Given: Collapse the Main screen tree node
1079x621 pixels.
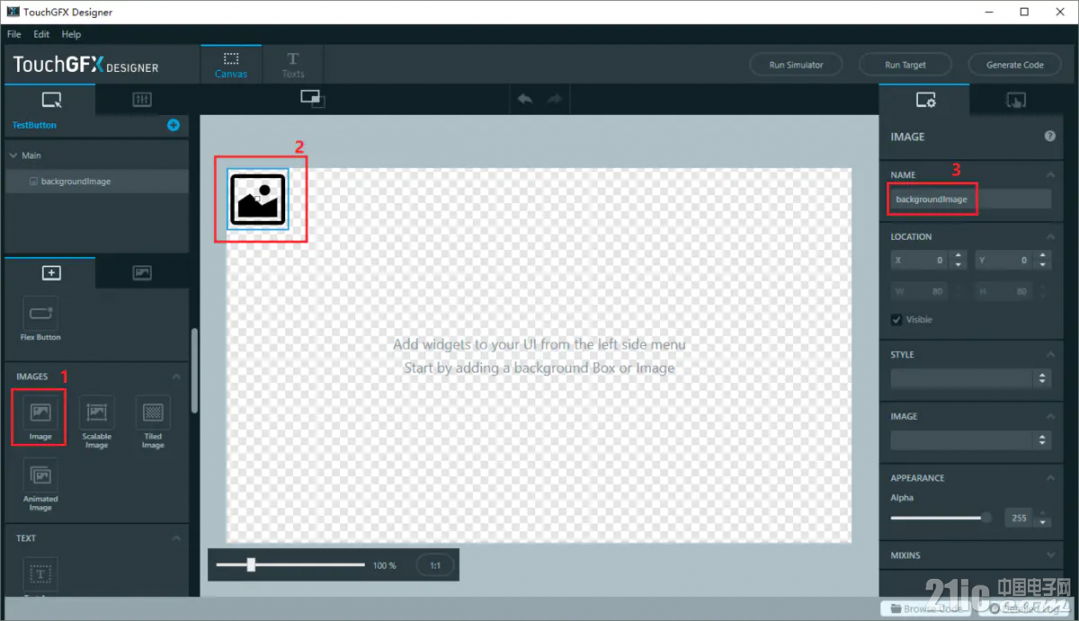Looking at the screenshot, I should [13, 156].
